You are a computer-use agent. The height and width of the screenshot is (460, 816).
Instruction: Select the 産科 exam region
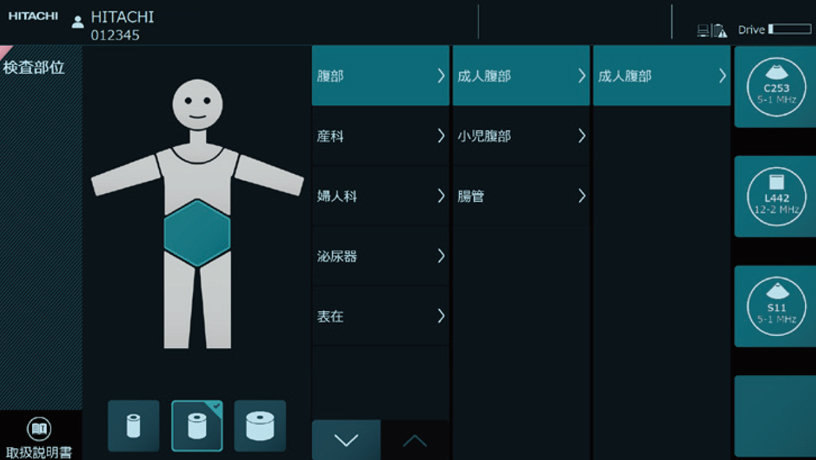380,136
